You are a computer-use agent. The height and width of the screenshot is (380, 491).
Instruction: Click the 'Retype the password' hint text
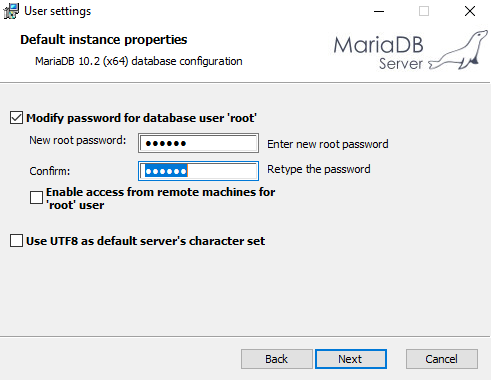[319, 169]
